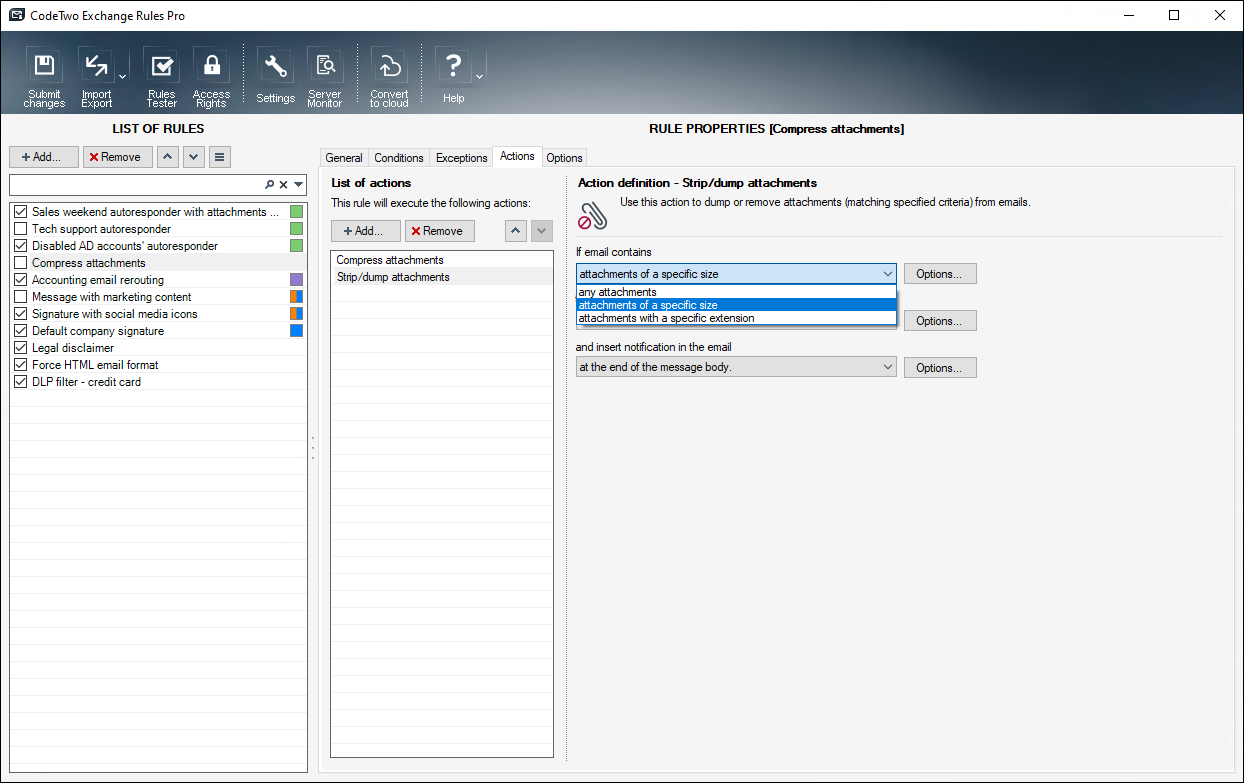Collapse the 'If email contains' combo box
This screenshot has height=783, width=1244.
coord(736,274)
